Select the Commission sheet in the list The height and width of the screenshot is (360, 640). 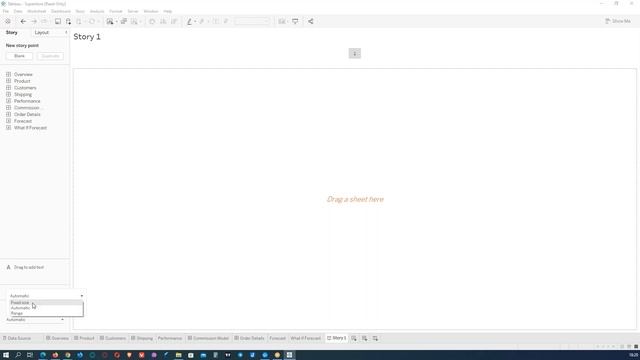(x=27, y=108)
